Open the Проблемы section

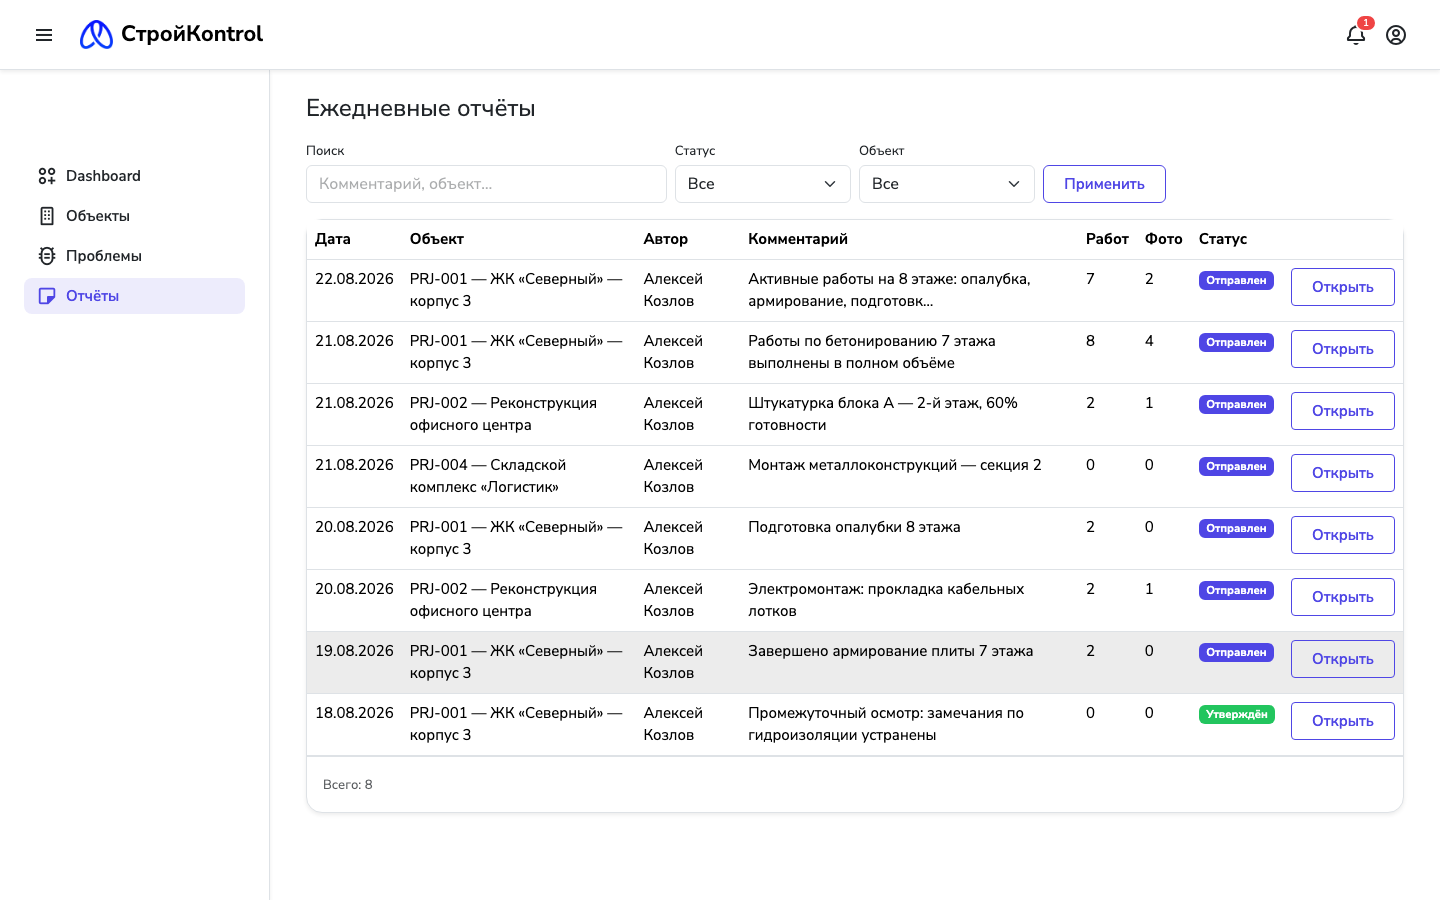click(x=134, y=256)
